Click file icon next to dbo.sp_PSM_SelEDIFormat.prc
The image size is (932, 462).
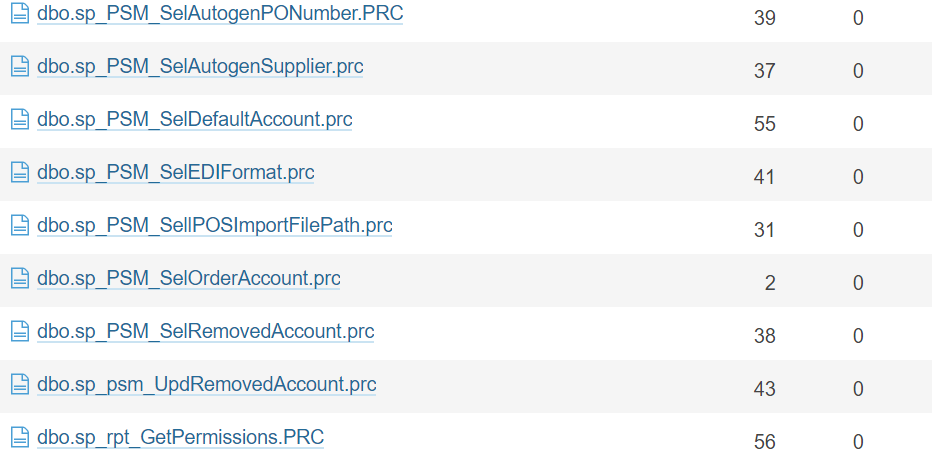(x=19, y=173)
